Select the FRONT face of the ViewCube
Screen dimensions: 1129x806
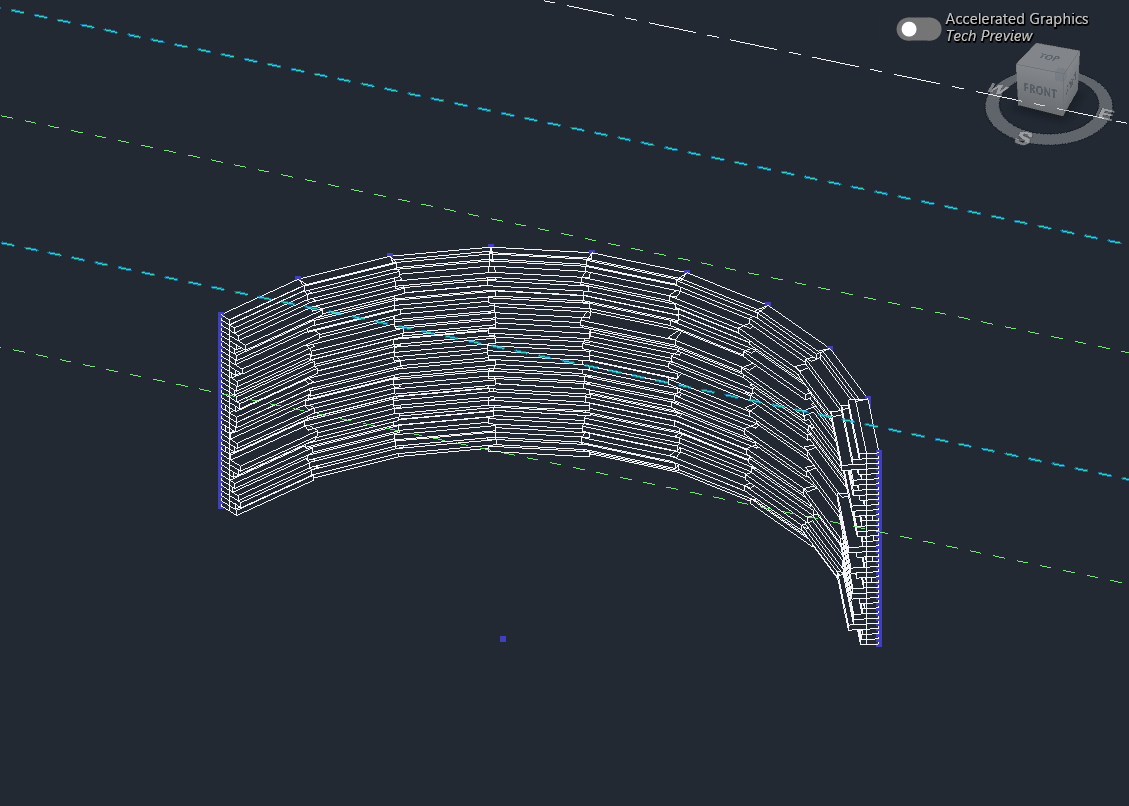(x=1040, y=91)
